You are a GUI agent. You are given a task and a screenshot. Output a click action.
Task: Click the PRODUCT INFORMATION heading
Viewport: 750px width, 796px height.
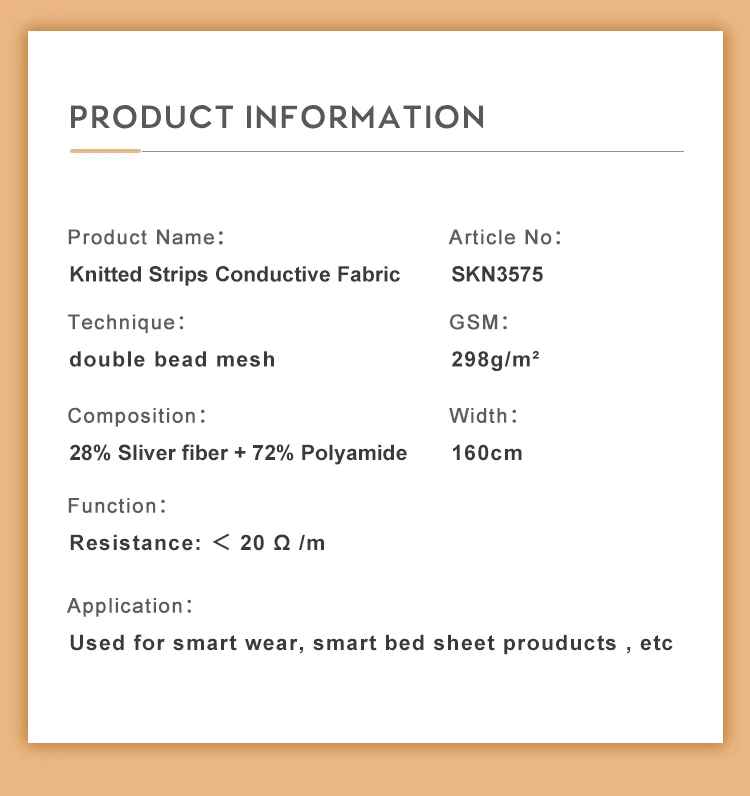277,117
